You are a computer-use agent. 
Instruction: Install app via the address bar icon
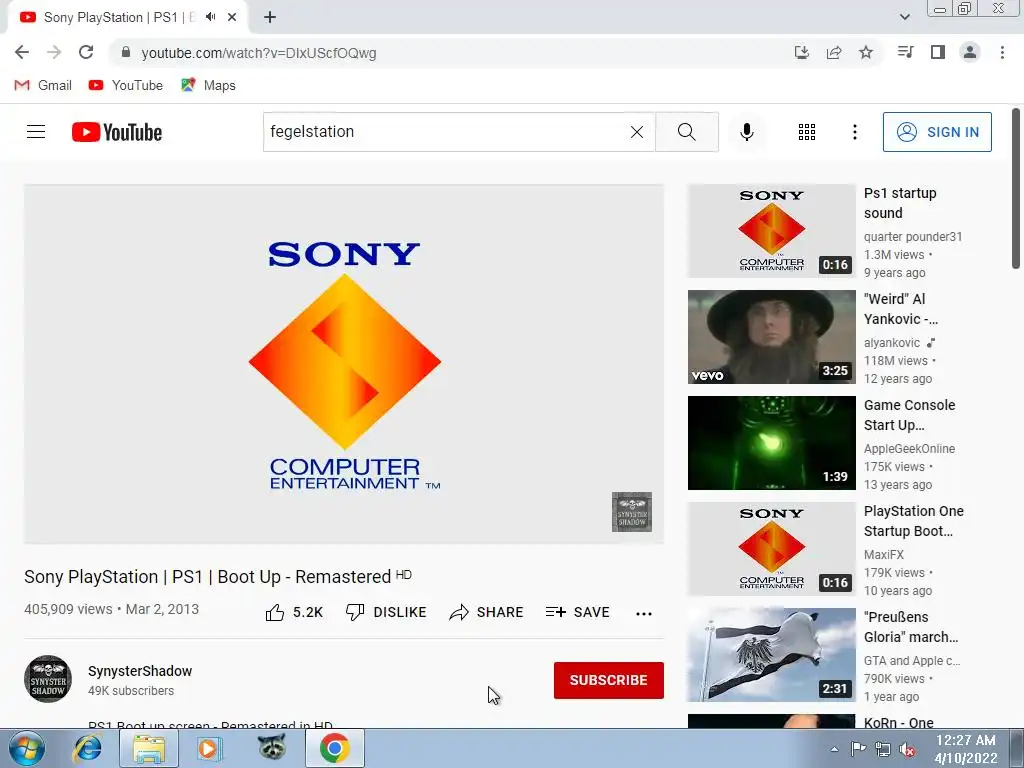coord(801,52)
